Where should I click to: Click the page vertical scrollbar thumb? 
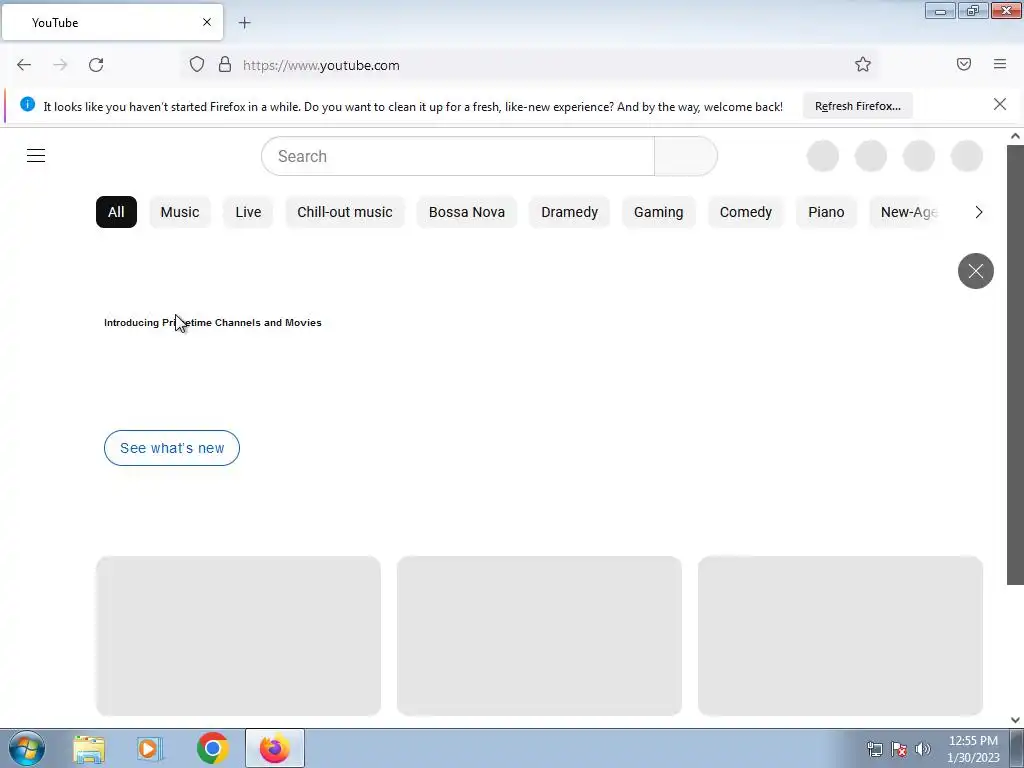[x=1015, y=364]
